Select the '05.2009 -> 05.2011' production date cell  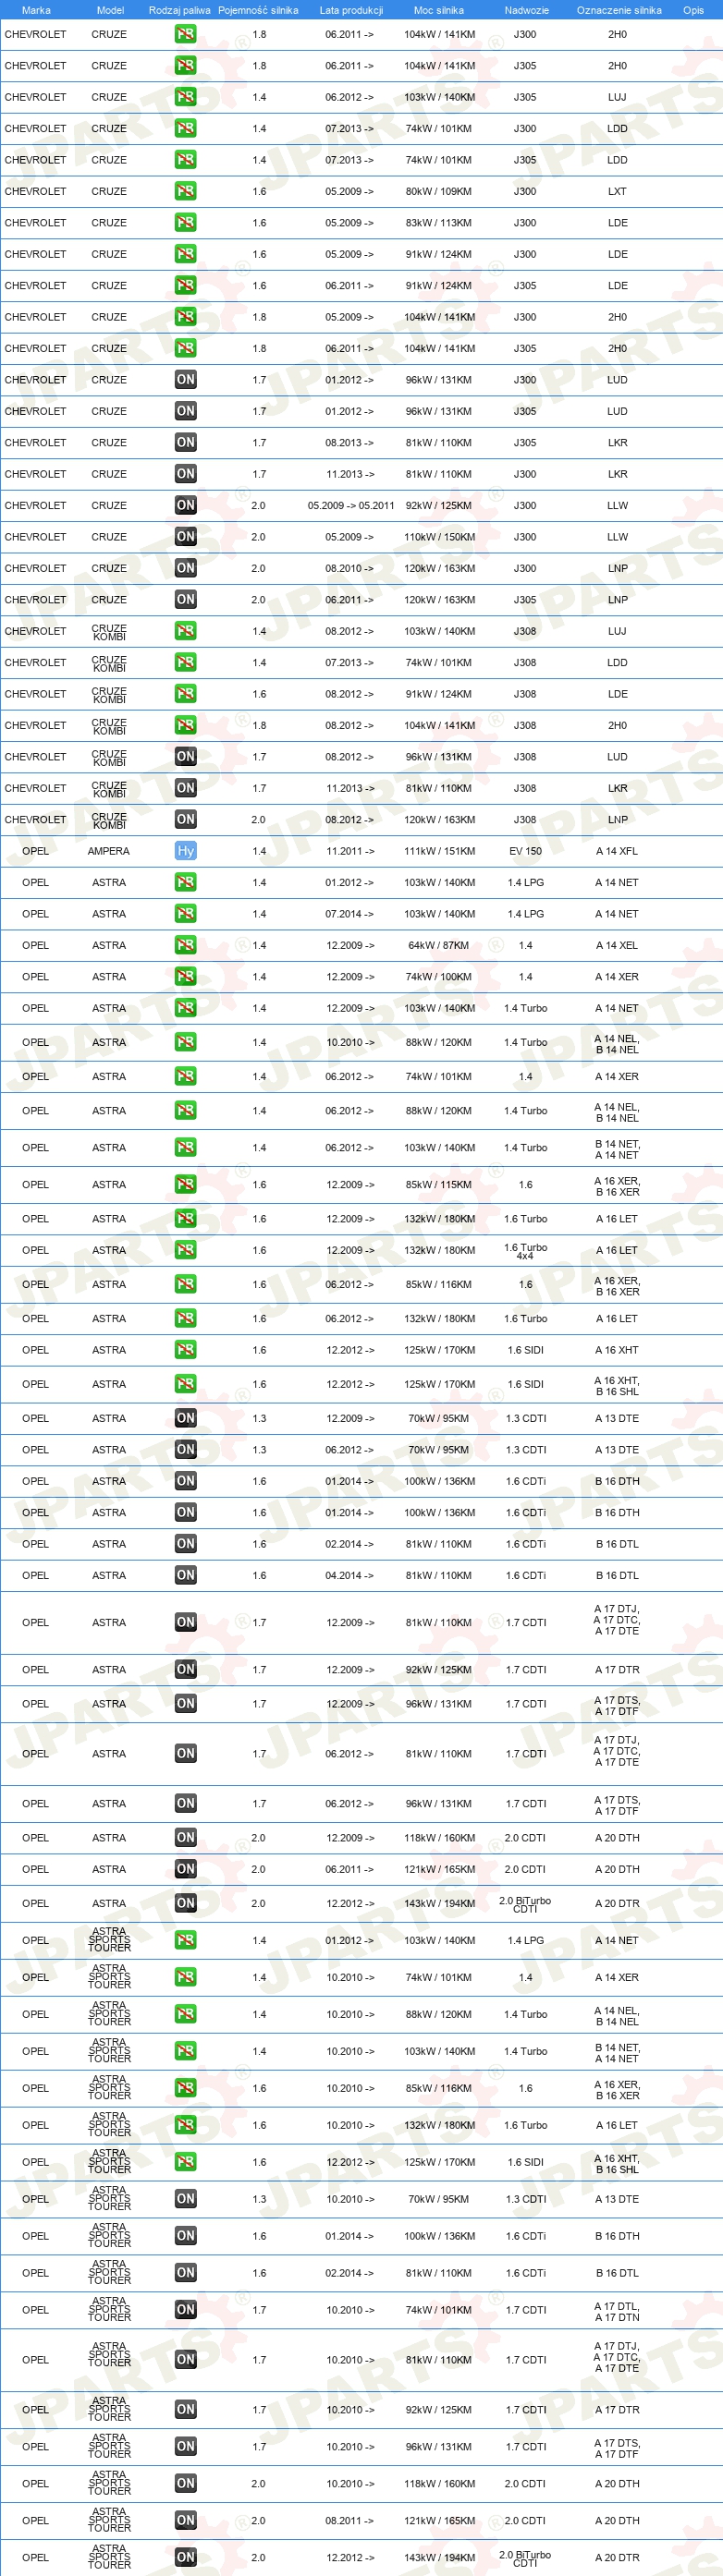(x=351, y=505)
